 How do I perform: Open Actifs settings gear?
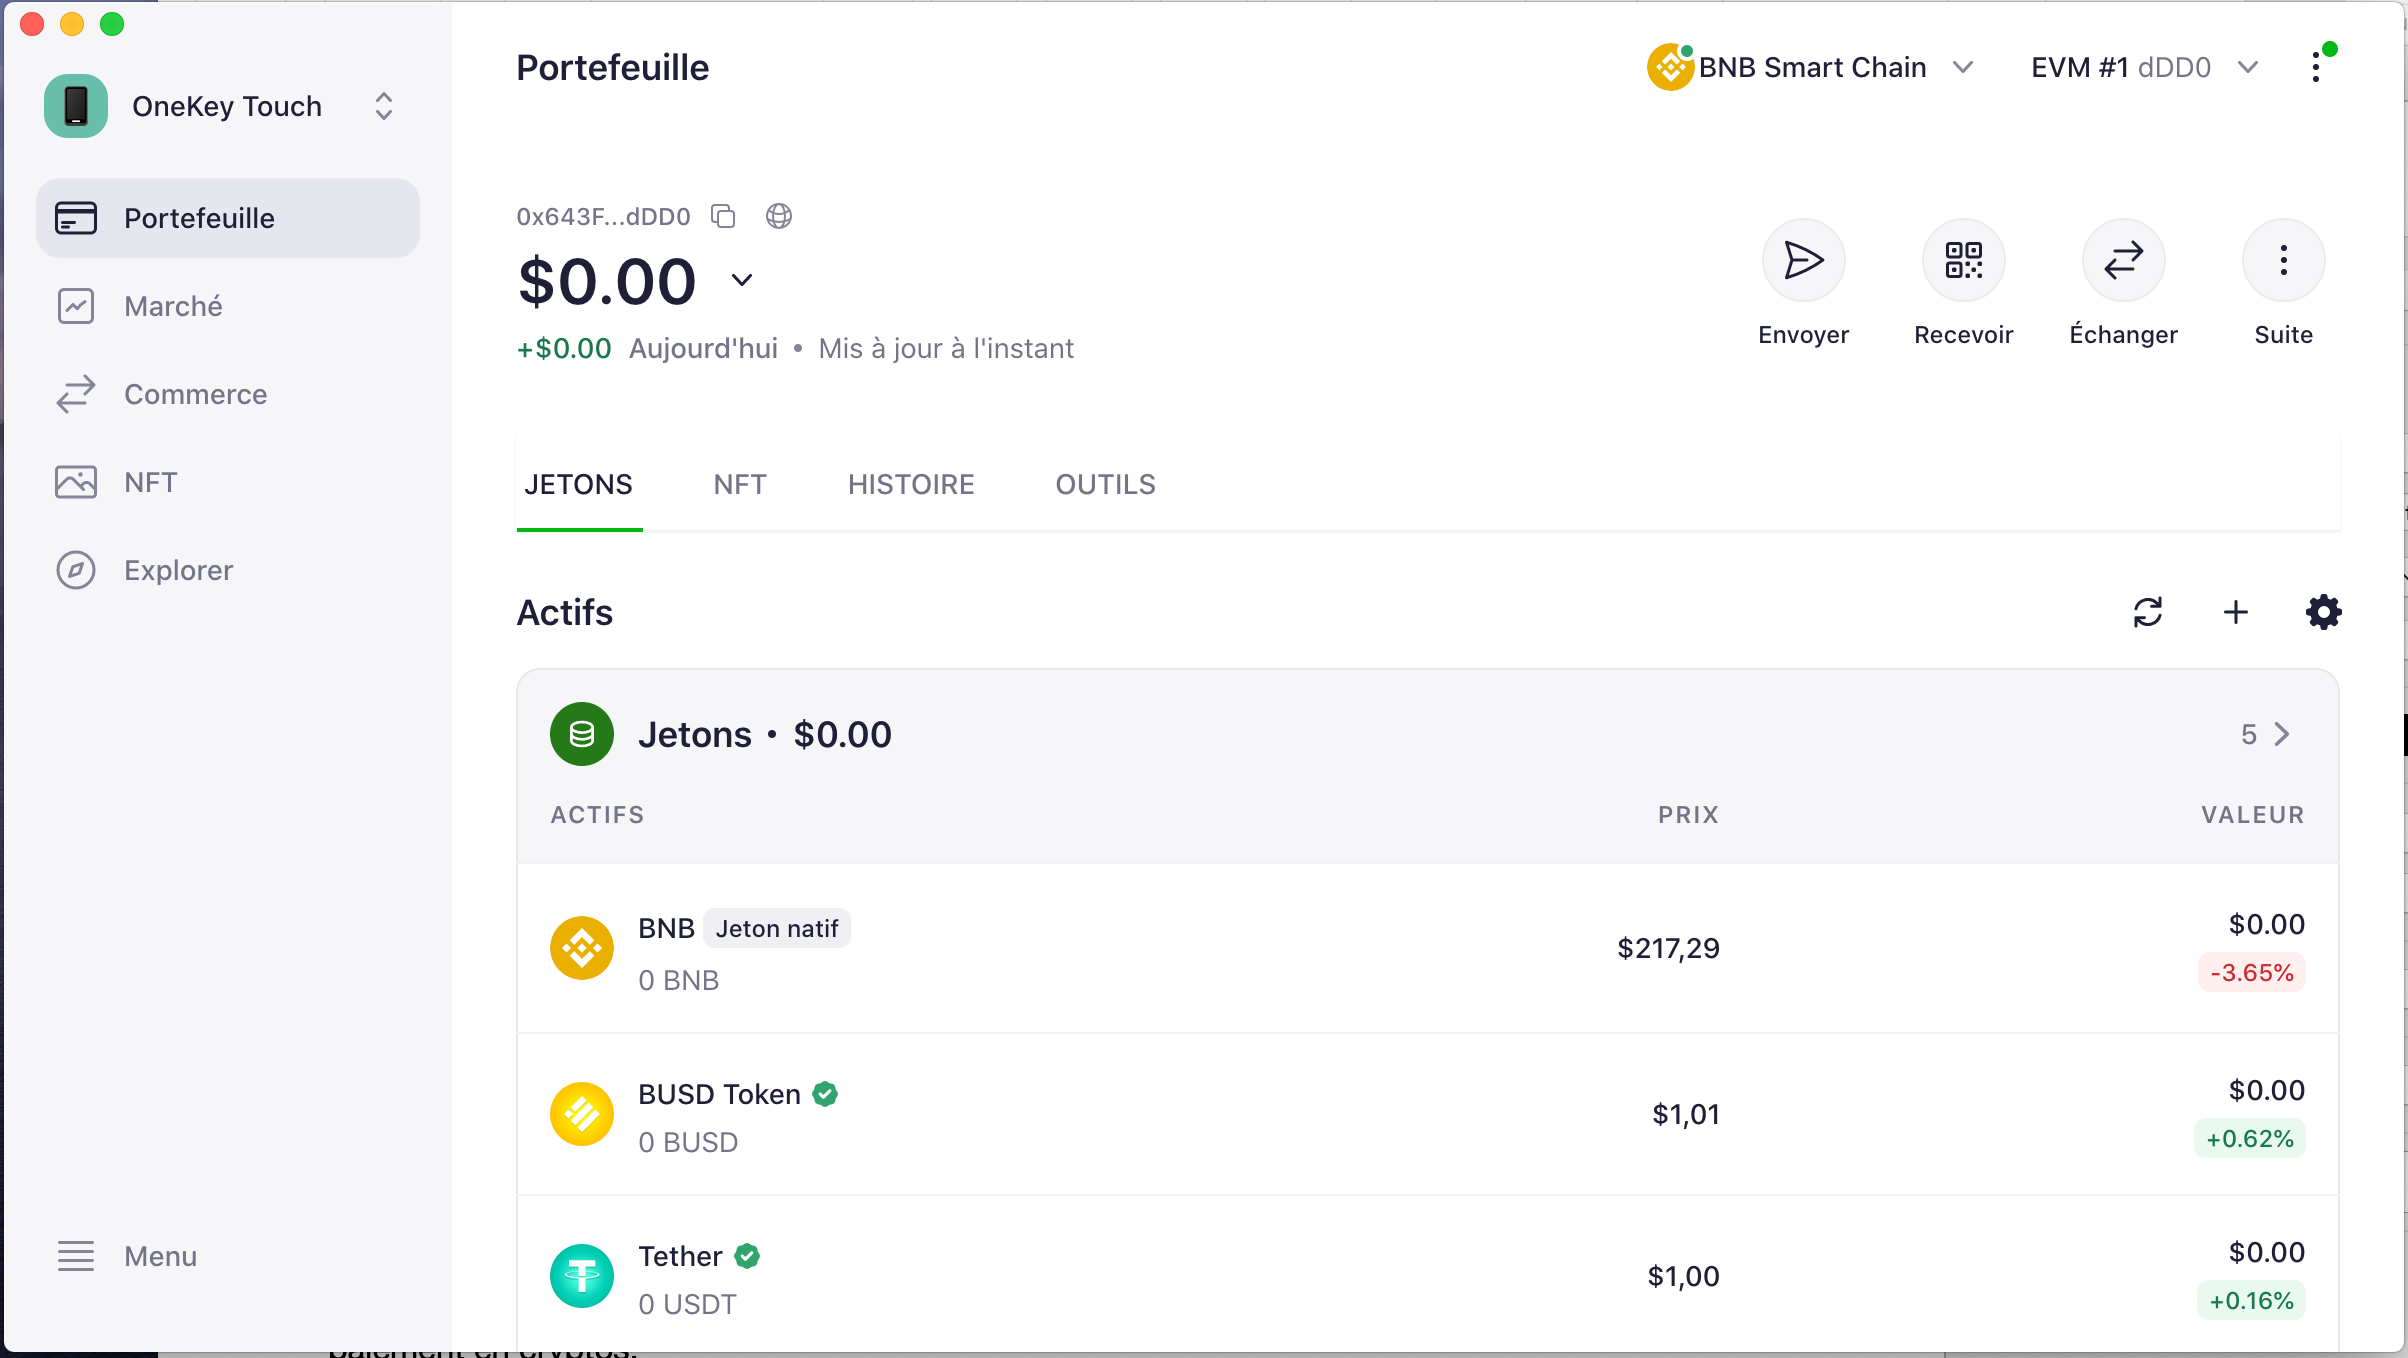point(2323,612)
